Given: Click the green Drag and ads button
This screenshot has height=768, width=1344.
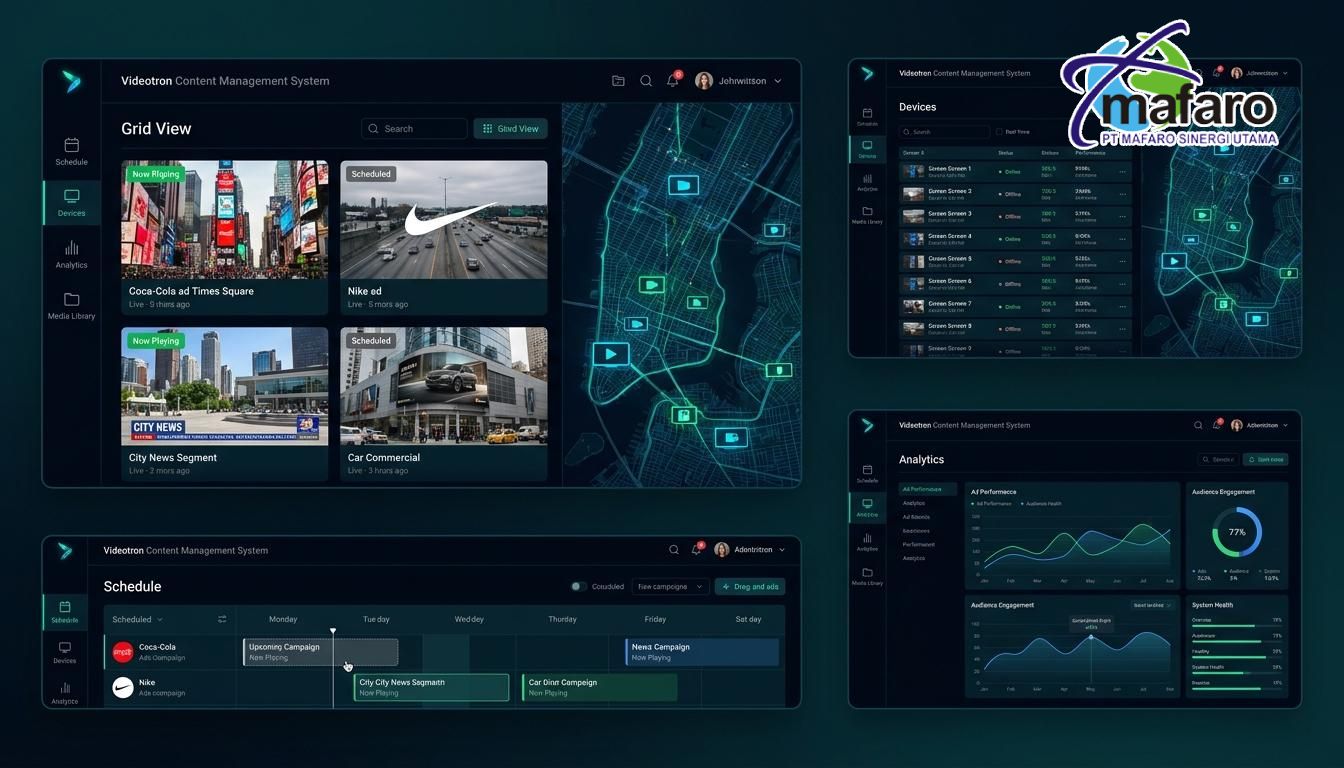Looking at the screenshot, I should click(750, 587).
